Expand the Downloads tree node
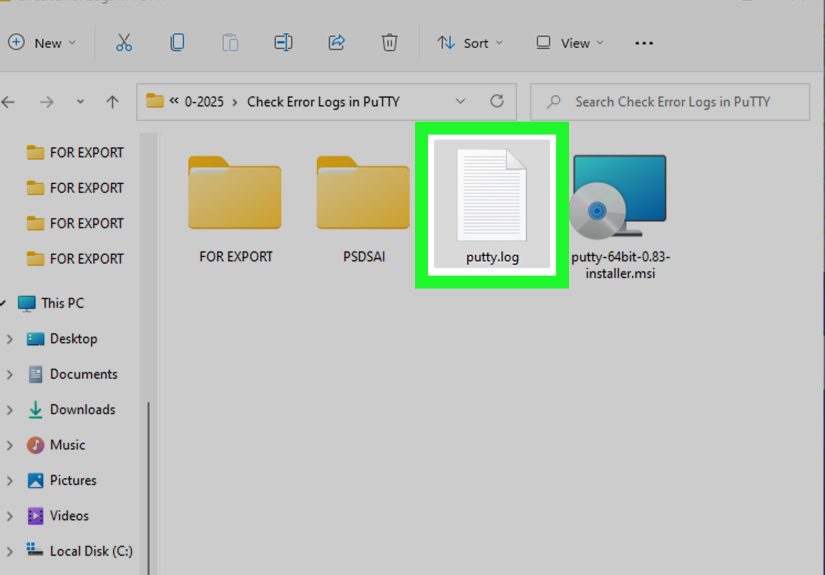The image size is (825, 575). point(9,410)
